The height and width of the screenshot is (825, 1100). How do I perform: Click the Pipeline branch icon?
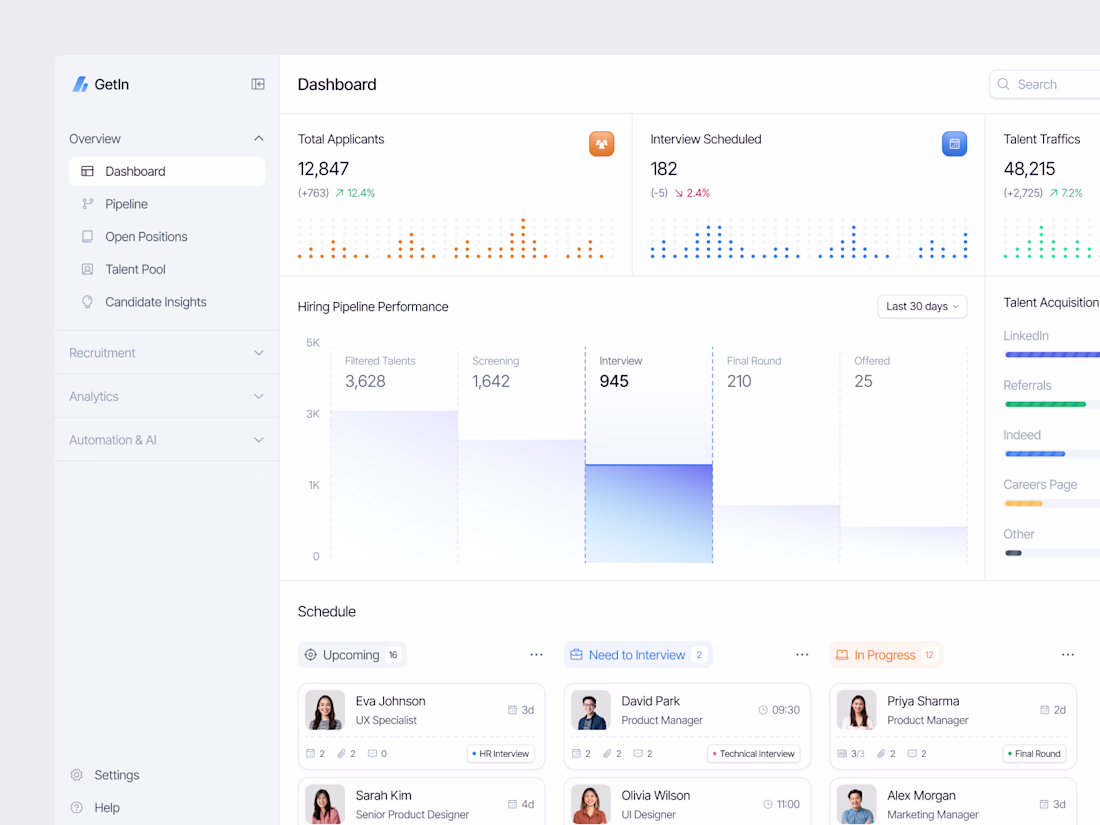(x=88, y=204)
